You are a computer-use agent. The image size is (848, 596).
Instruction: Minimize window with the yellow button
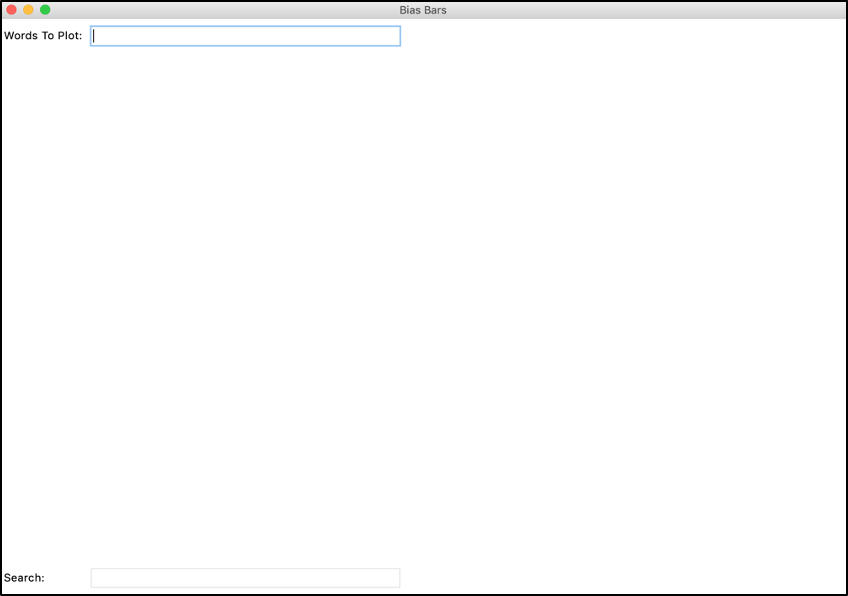(x=28, y=10)
